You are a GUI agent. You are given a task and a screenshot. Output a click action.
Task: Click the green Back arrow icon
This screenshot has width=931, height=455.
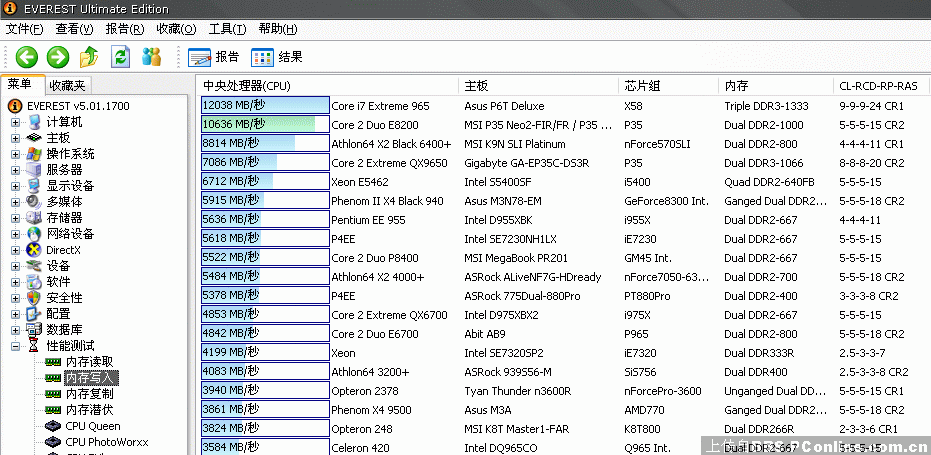[27, 57]
